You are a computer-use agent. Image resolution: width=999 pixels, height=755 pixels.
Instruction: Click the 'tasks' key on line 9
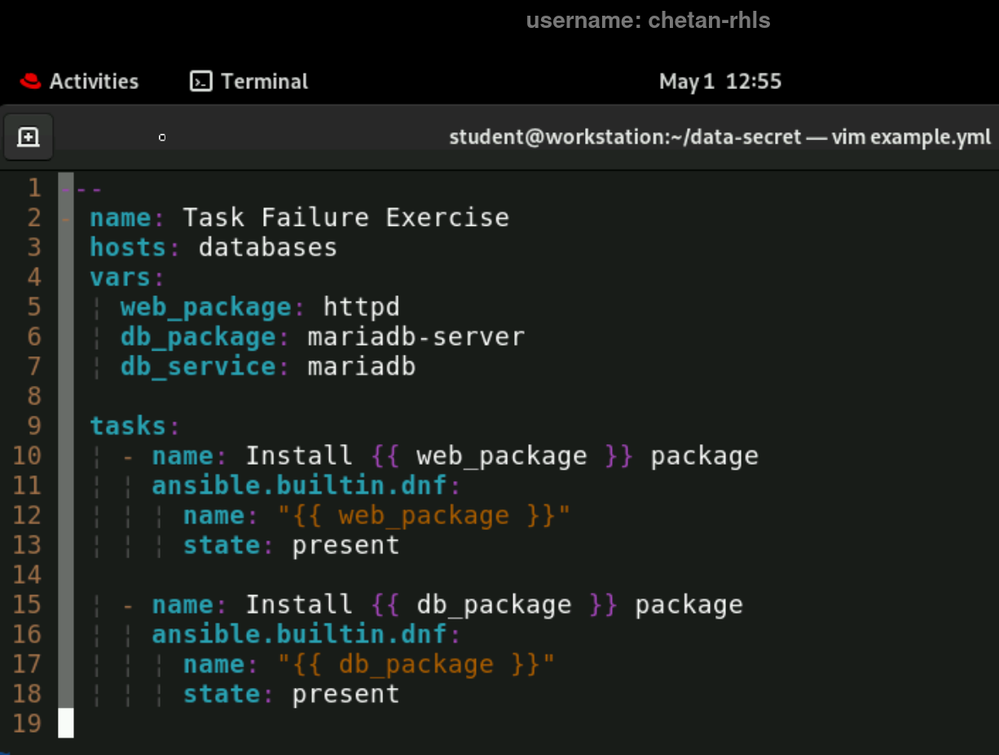pos(128,426)
